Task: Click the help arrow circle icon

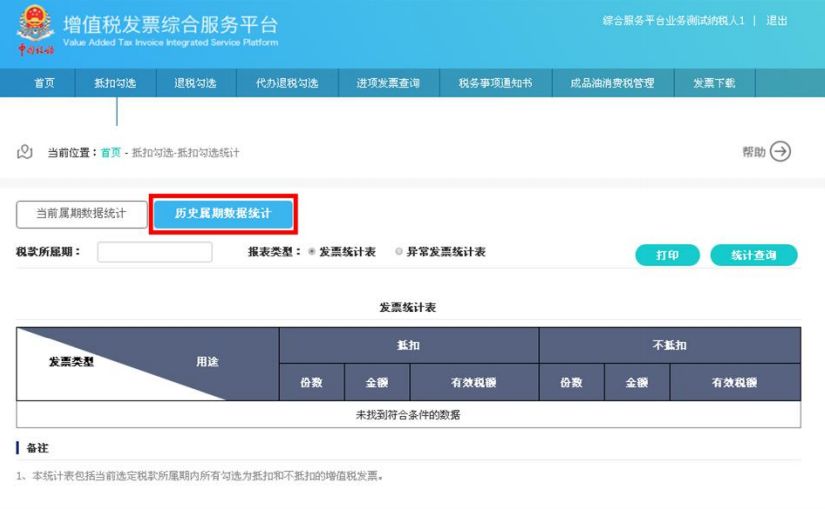Action: (781, 152)
